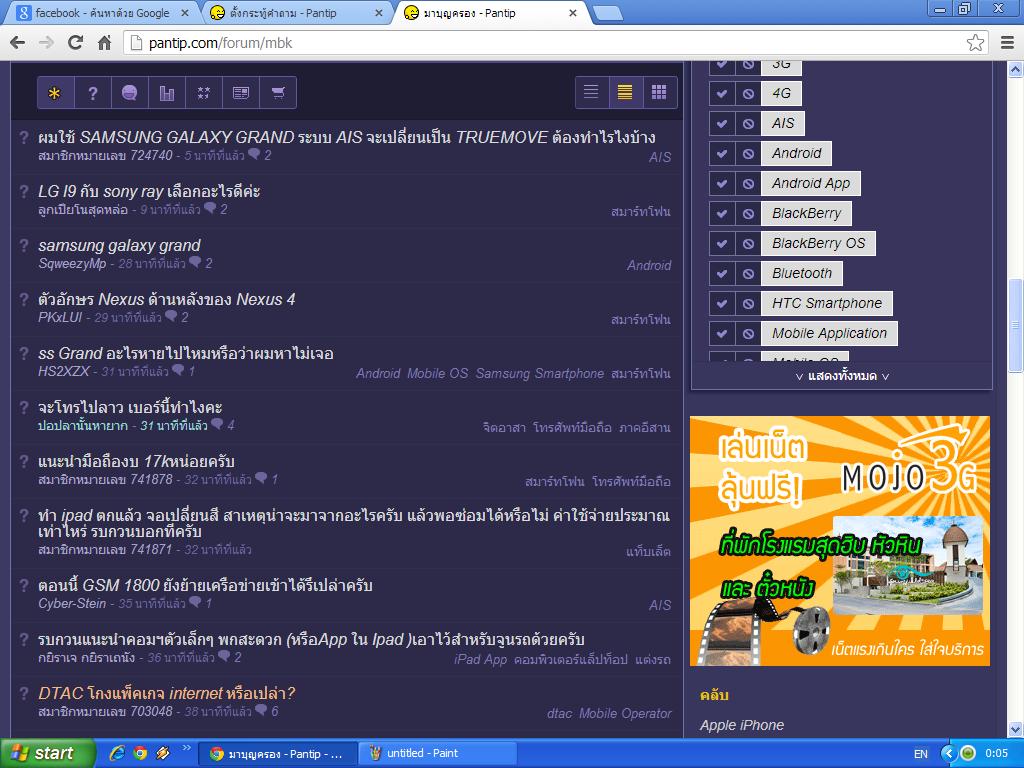This screenshot has height=768, width=1024.
Task: Open the MOJO 3G advertisement banner
Action: (840, 541)
